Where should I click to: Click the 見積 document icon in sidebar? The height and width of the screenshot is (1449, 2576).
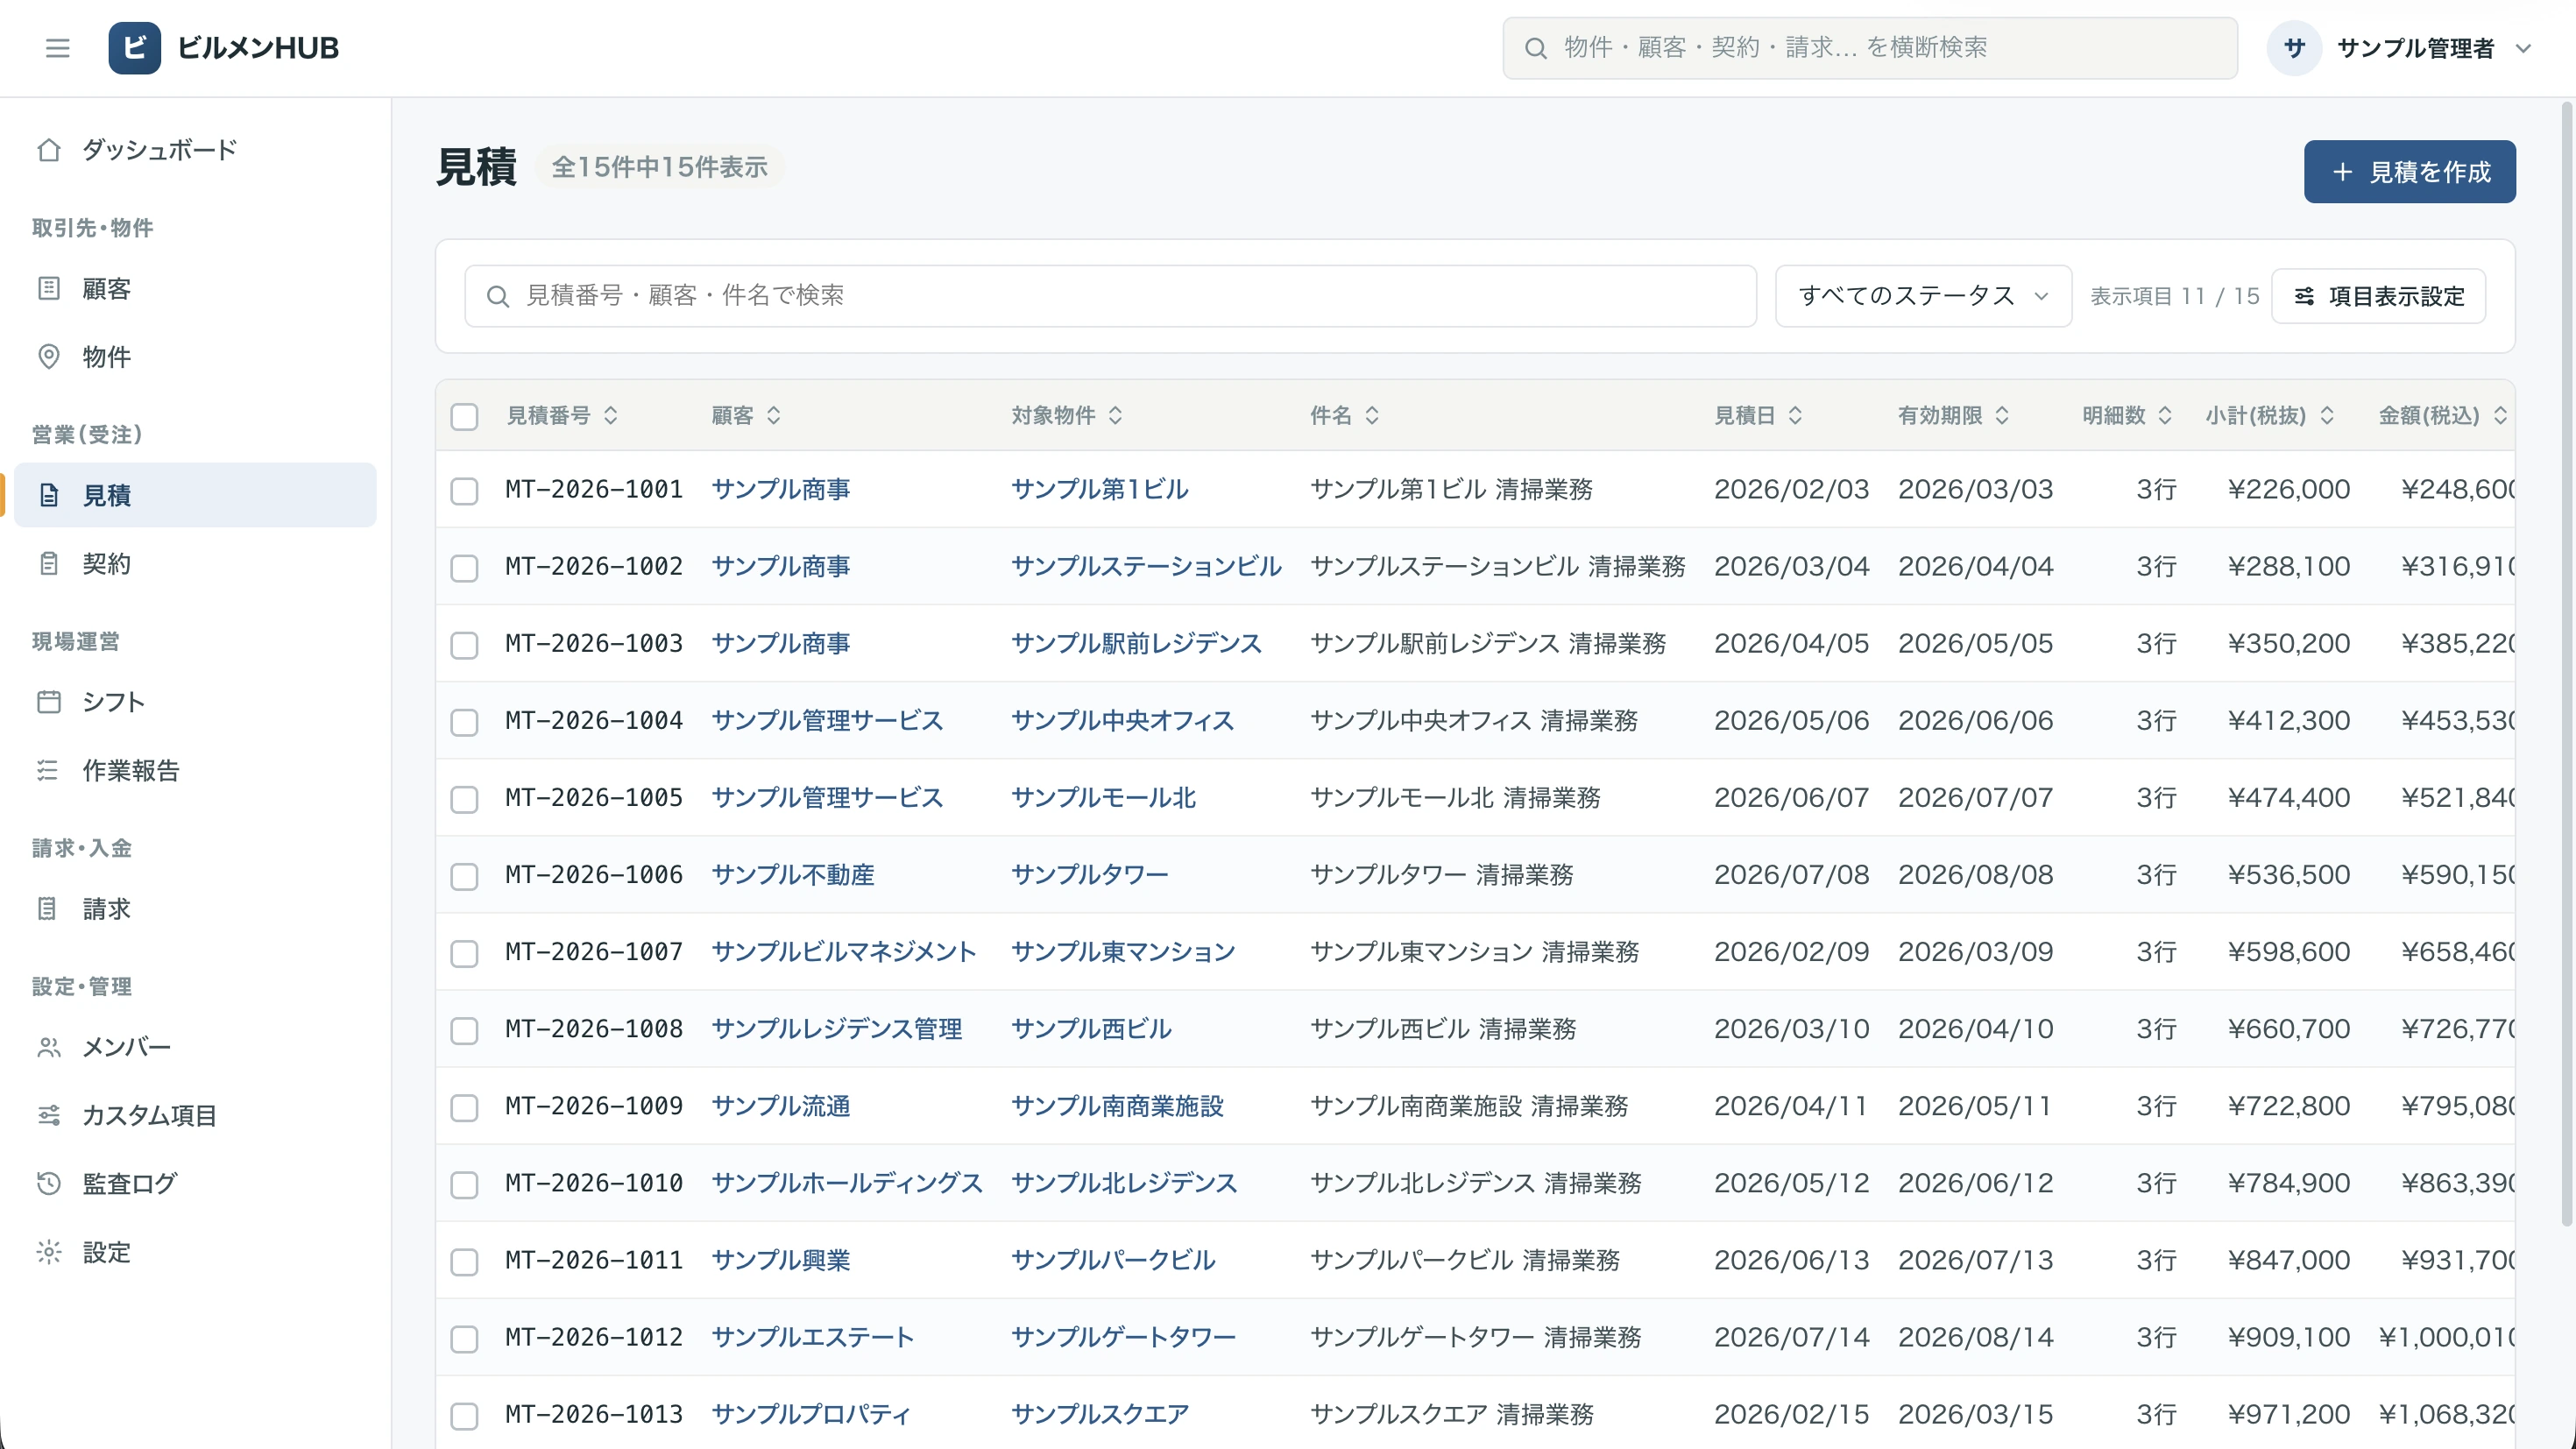click(x=49, y=495)
